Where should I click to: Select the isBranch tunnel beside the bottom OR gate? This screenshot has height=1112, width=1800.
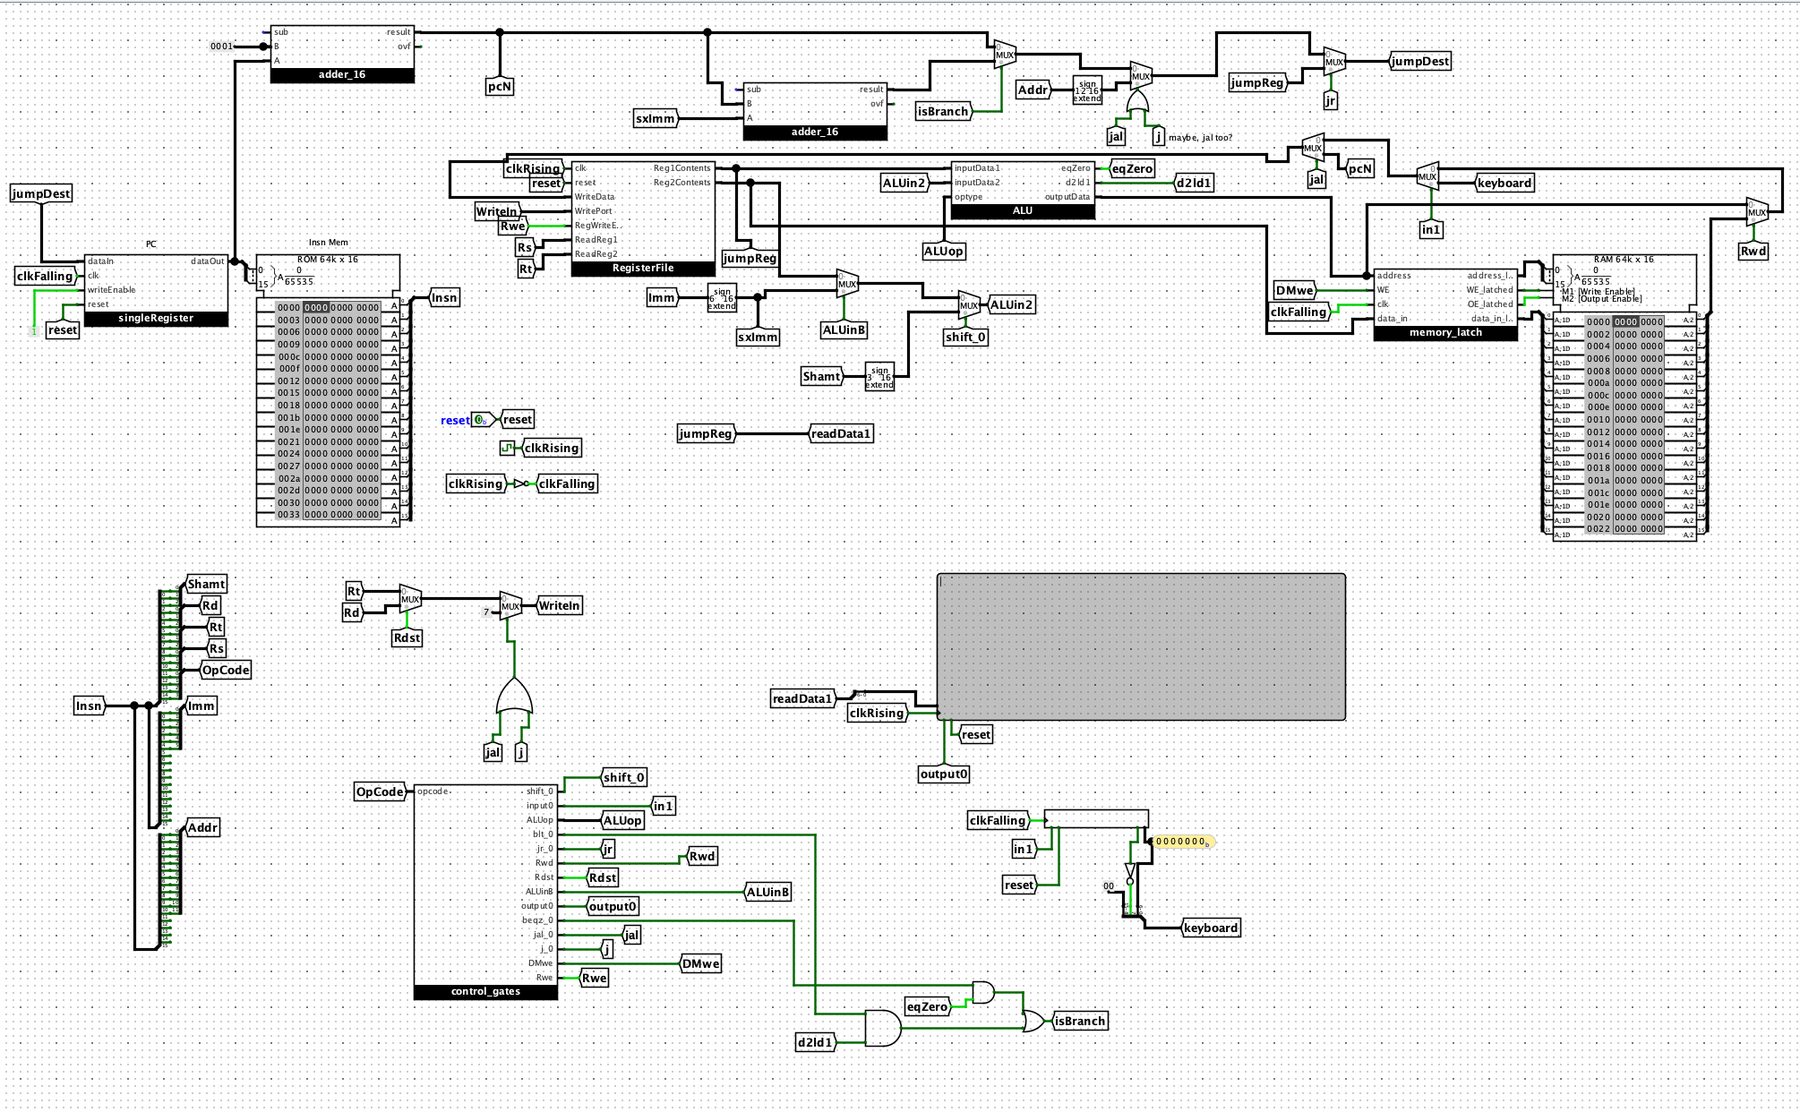[x=1079, y=1021]
